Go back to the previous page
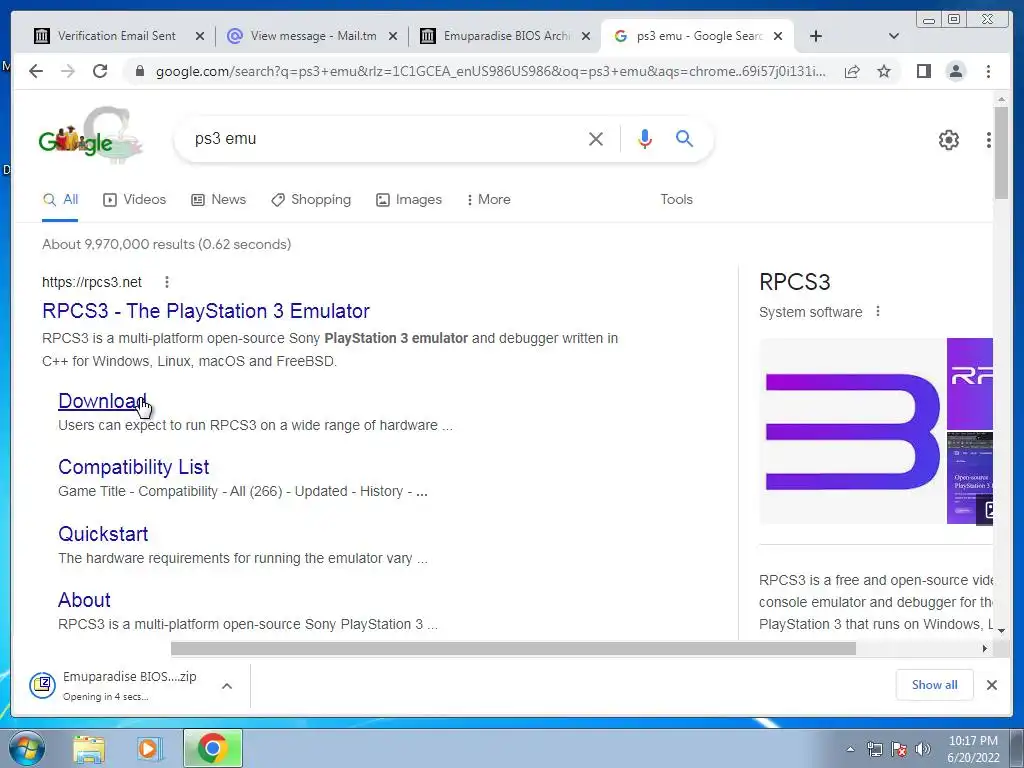The height and width of the screenshot is (768, 1024). [x=36, y=71]
